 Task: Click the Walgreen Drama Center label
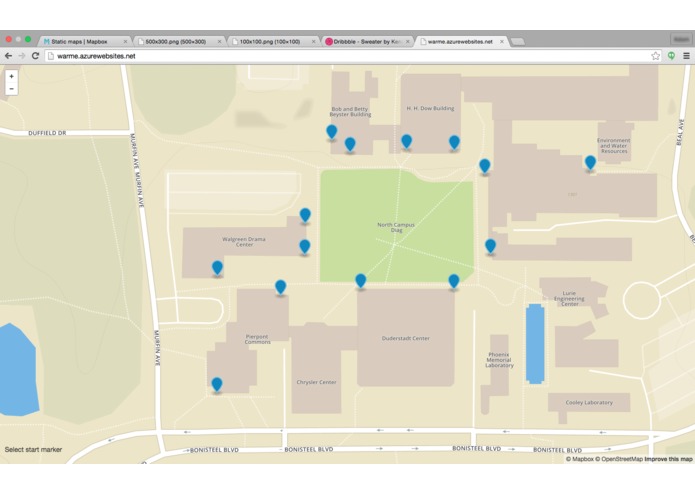(x=244, y=241)
